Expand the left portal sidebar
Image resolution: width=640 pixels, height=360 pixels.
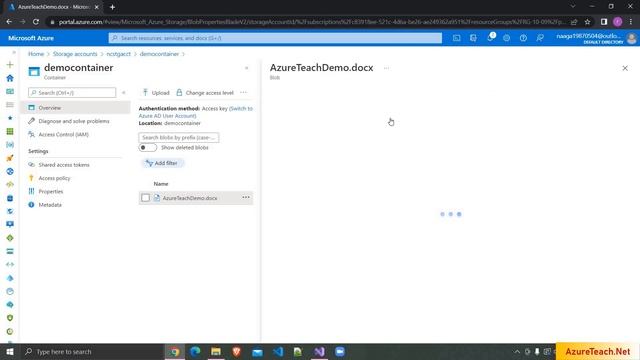coord(13,52)
